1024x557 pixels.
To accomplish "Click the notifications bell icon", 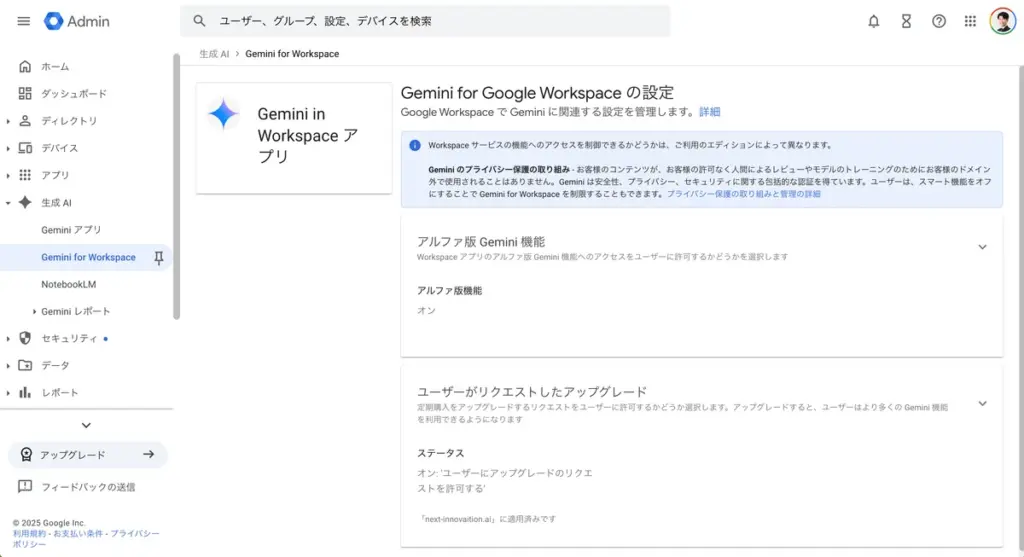I will (873, 21).
